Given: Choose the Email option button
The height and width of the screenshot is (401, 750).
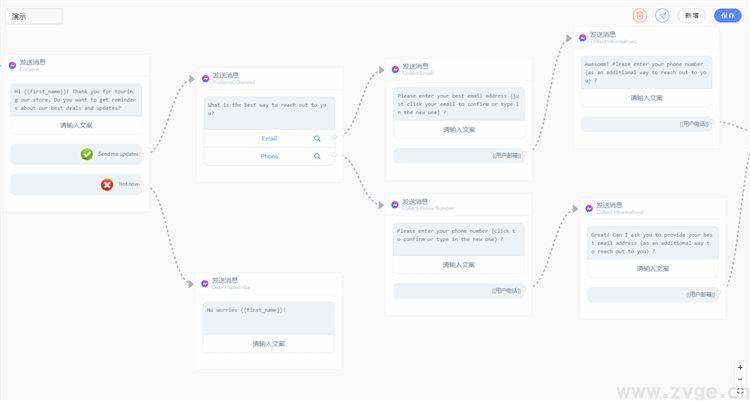Looking at the screenshot, I should tap(269, 139).
